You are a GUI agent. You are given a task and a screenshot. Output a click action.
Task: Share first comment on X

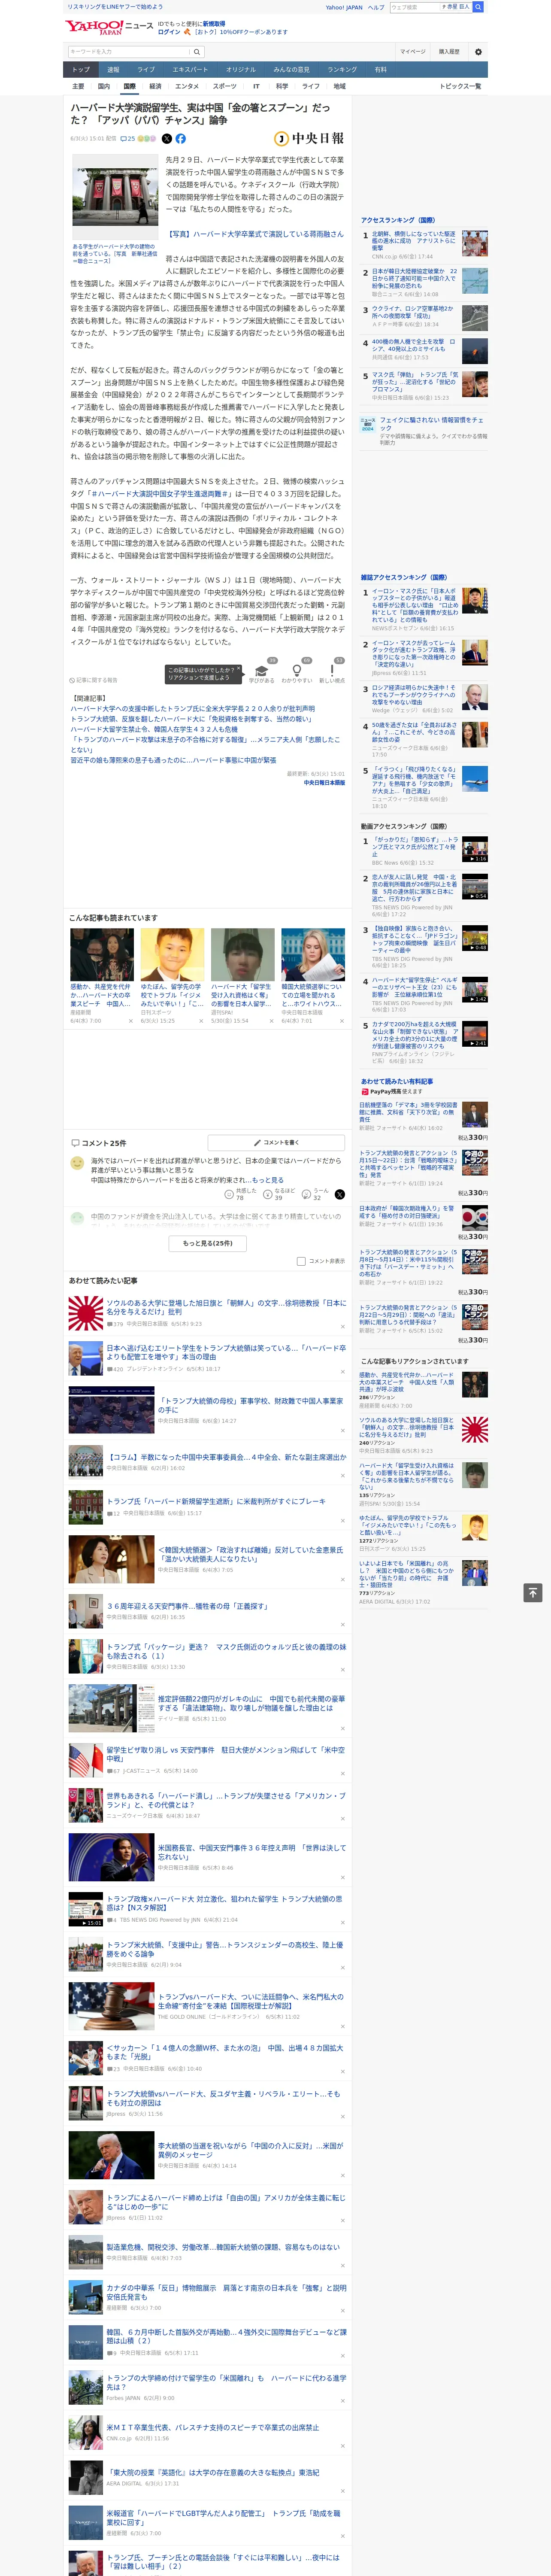coord(340,1194)
